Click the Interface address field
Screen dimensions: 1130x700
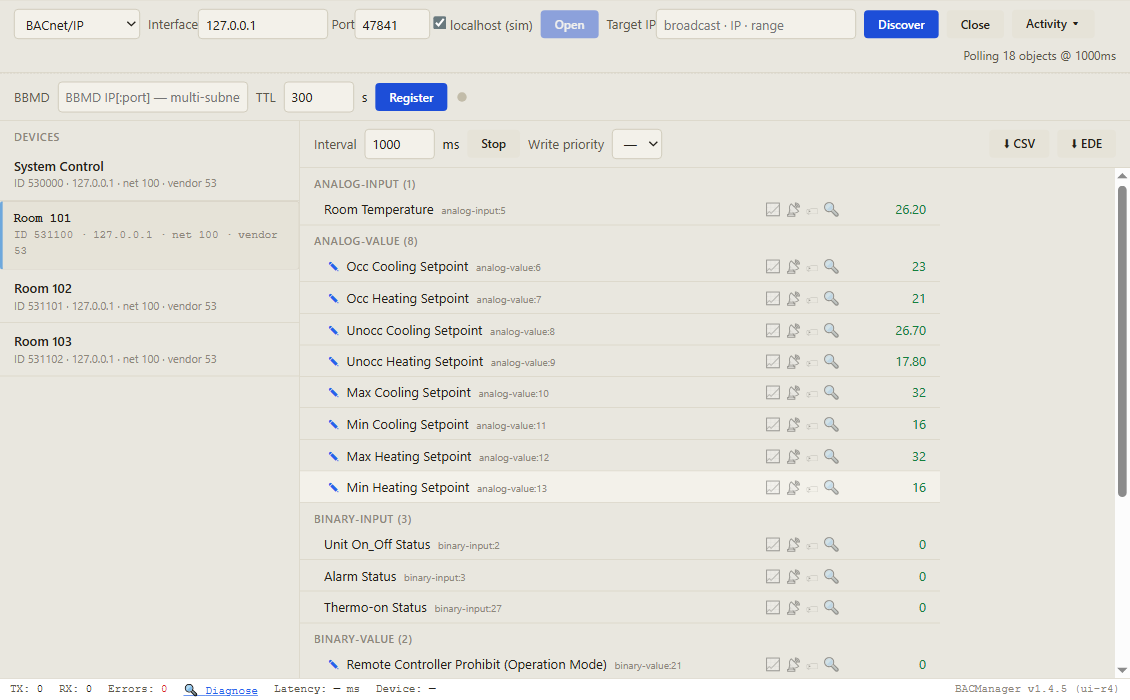262,25
